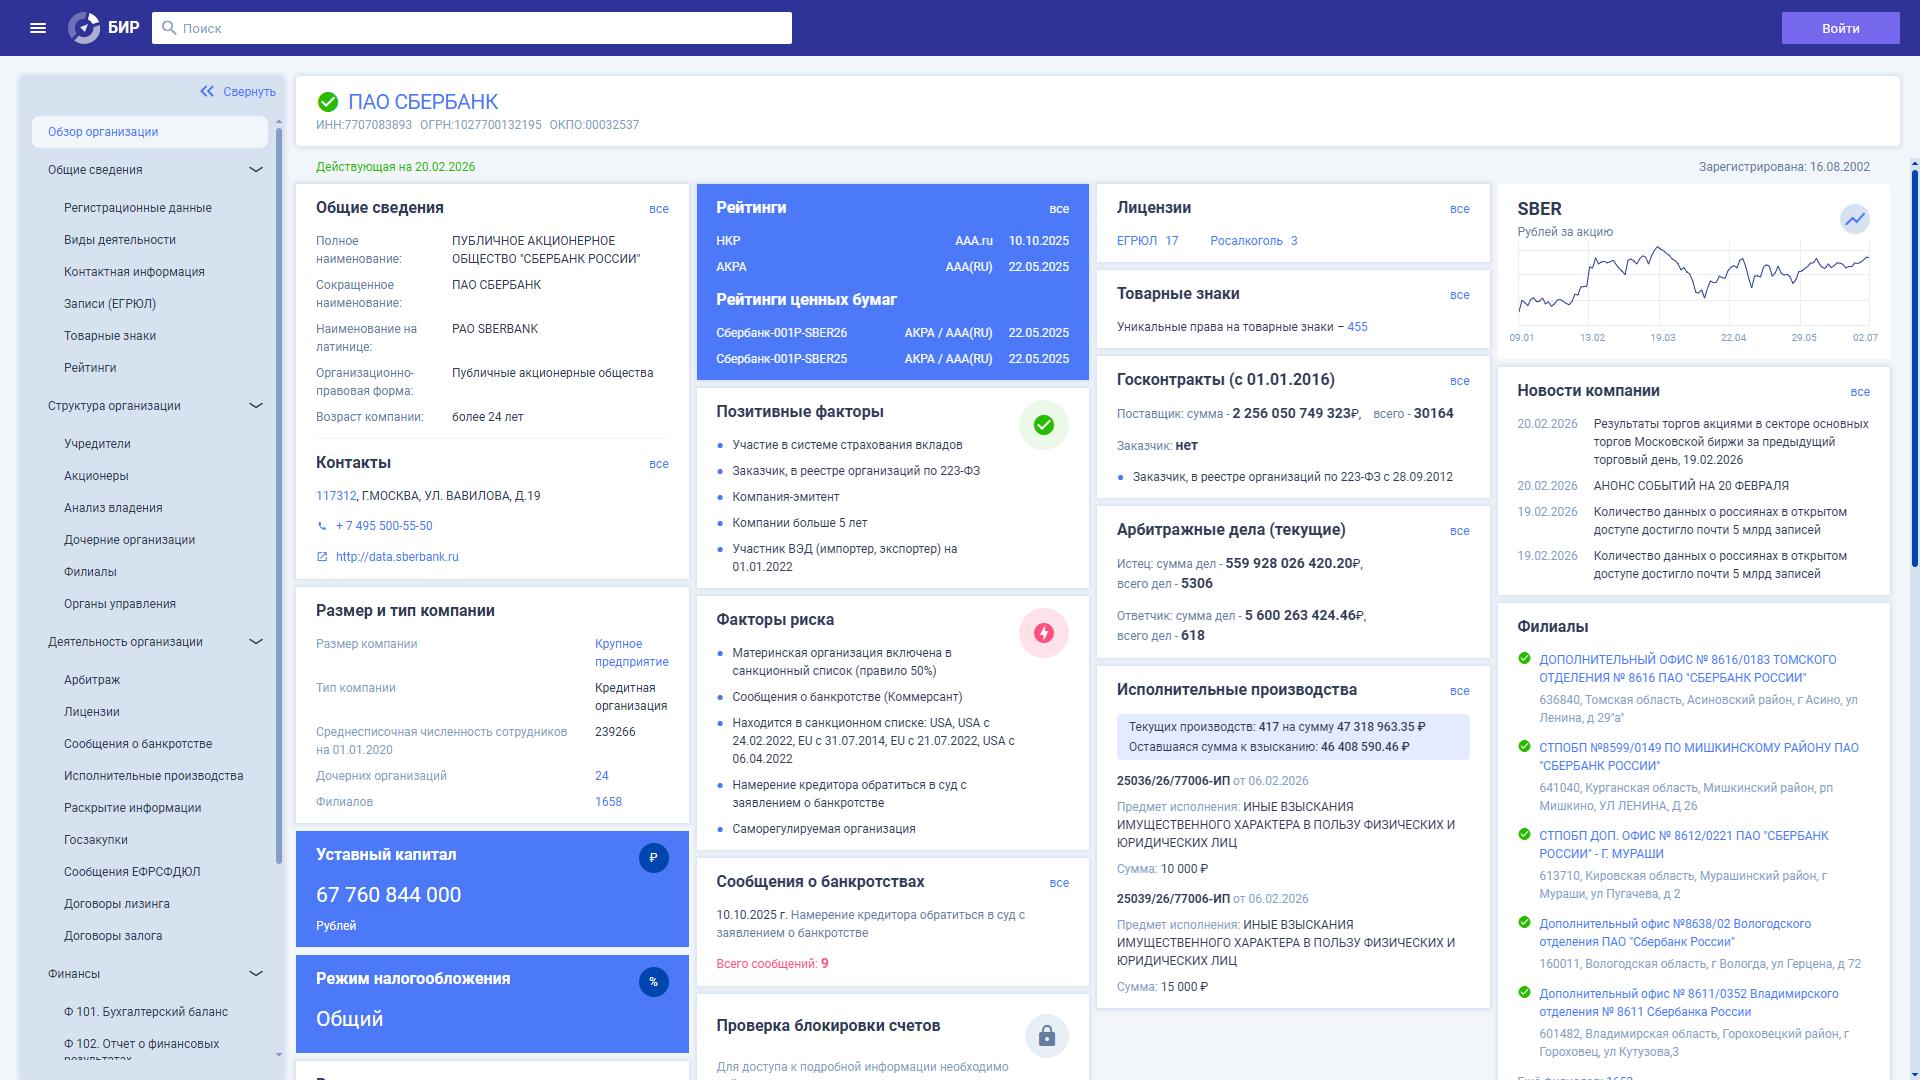Open Учредители sidebar menu item

tap(97, 444)
